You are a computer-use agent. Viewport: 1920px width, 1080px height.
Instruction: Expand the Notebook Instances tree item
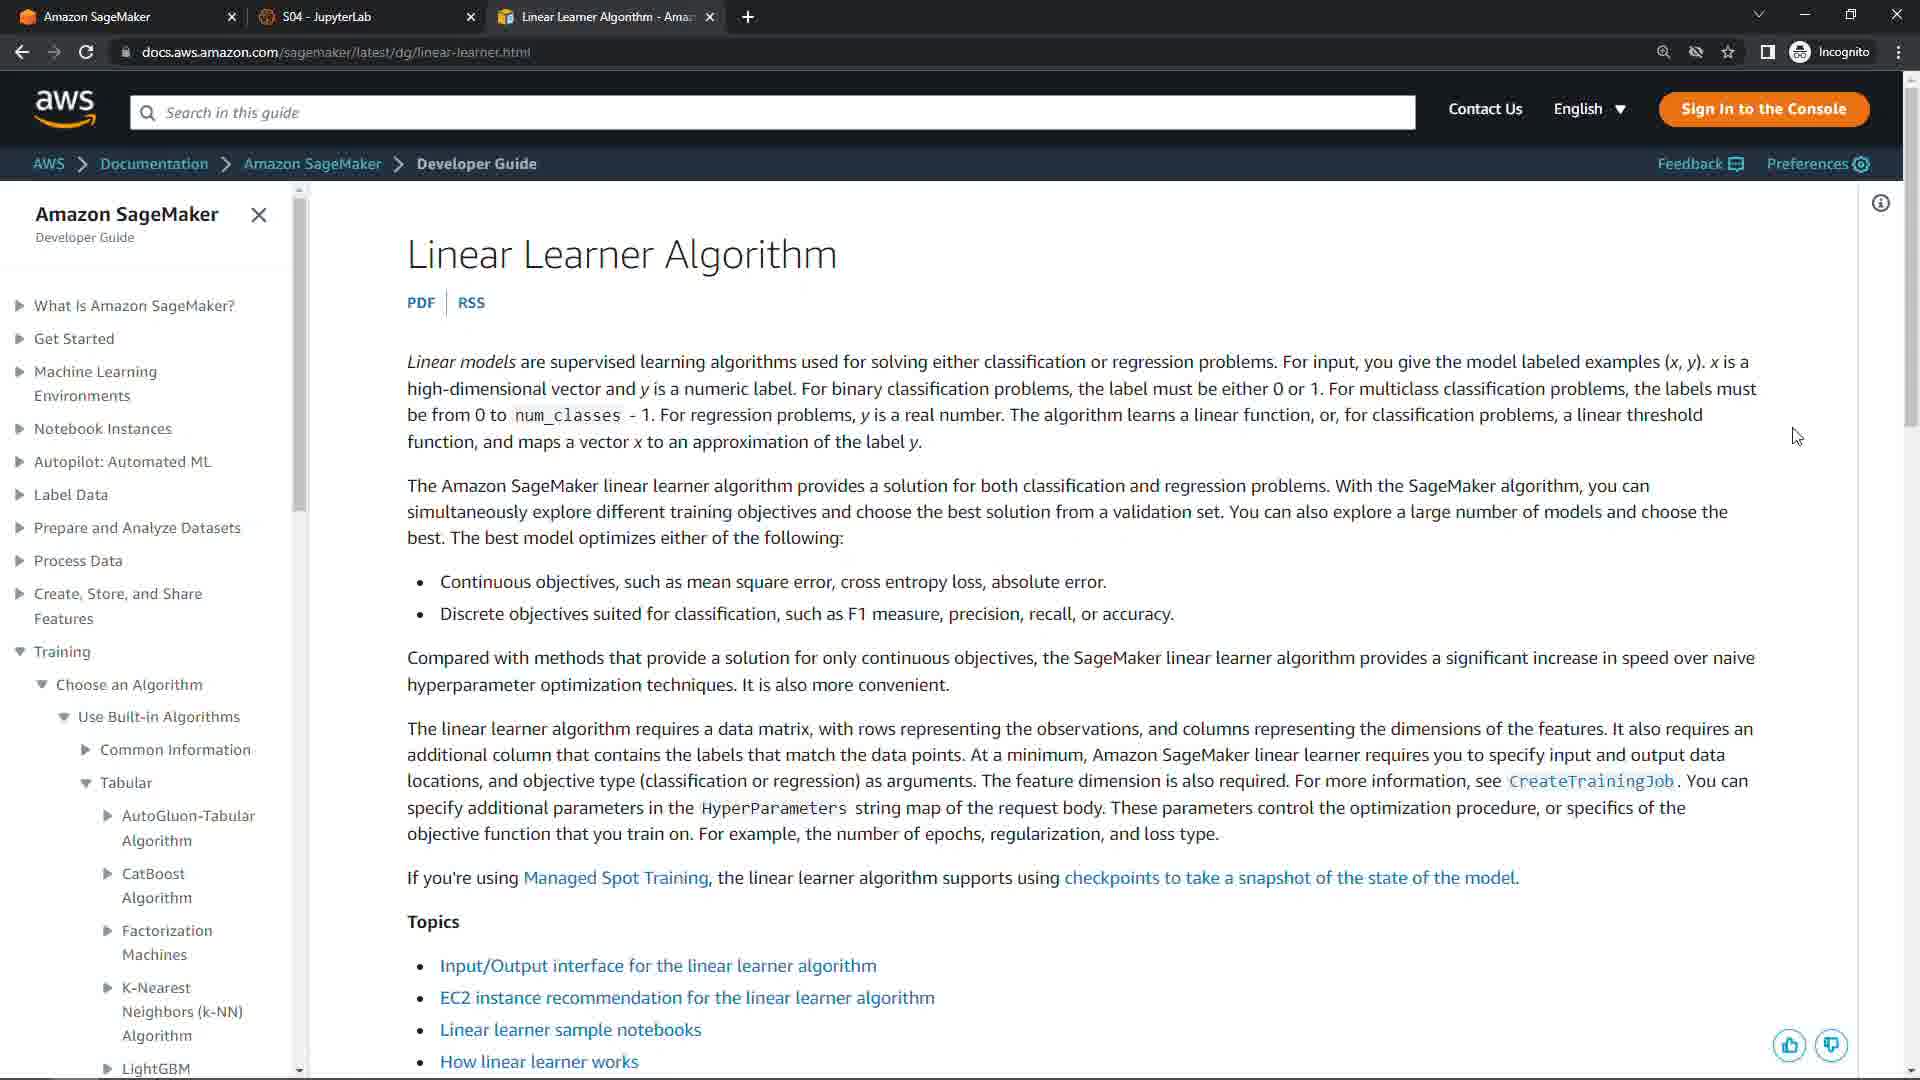tap(20, 429)
